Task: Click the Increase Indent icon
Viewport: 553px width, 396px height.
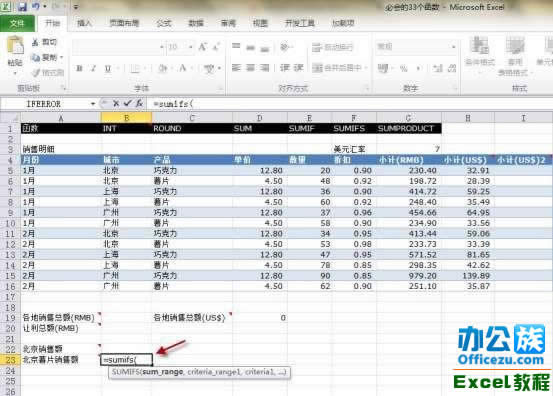Action: 298,67
